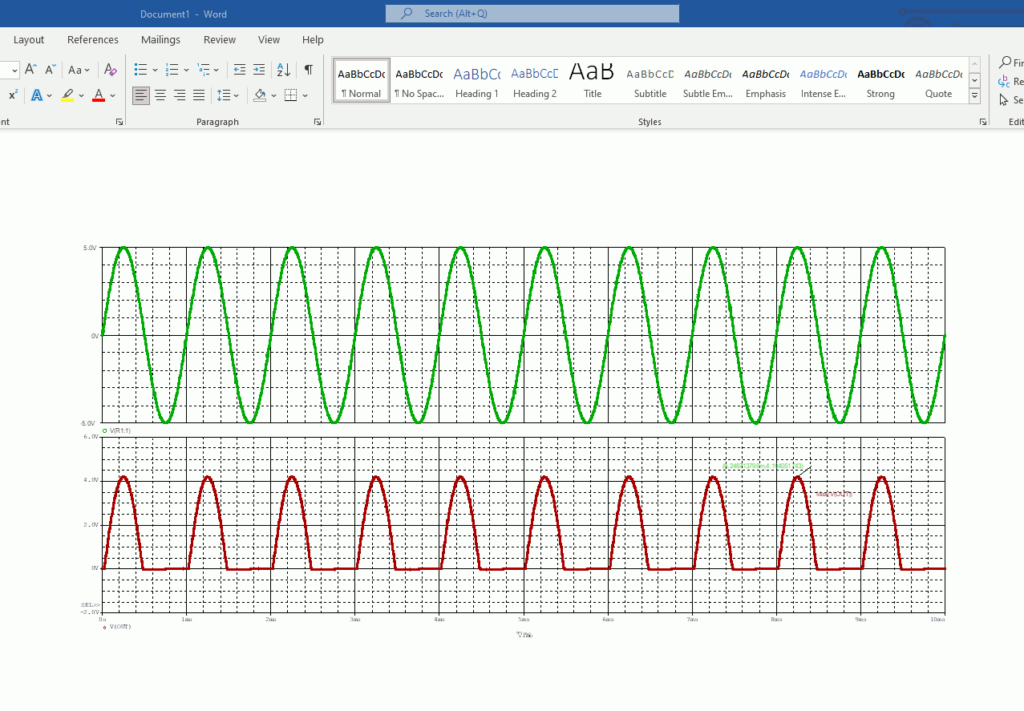Align text left
1024x711 pixels.
(140, 95)
